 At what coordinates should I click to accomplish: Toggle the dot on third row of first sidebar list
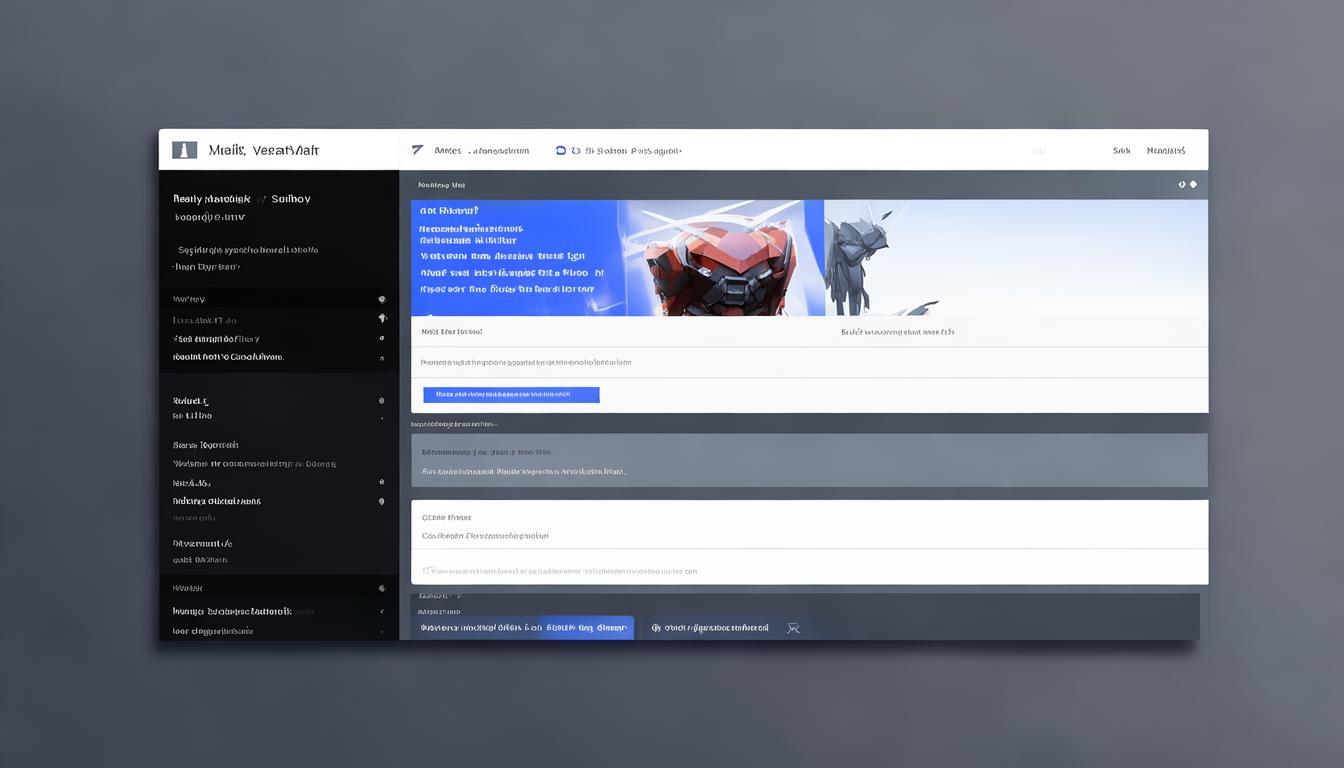tap(381, 339)
